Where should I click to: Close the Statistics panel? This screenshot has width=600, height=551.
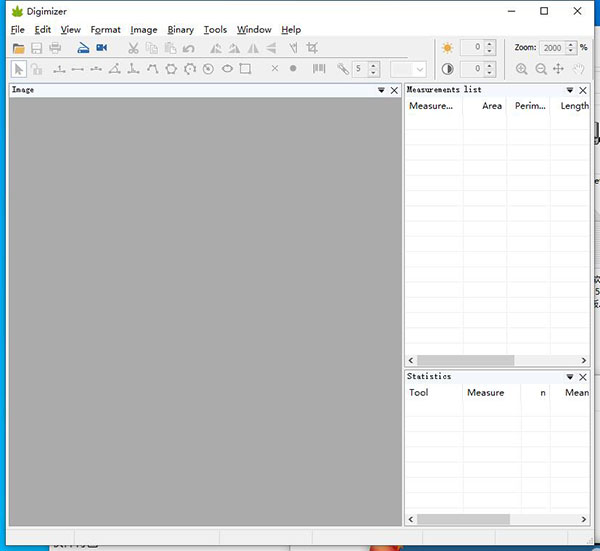coord(583,377)
